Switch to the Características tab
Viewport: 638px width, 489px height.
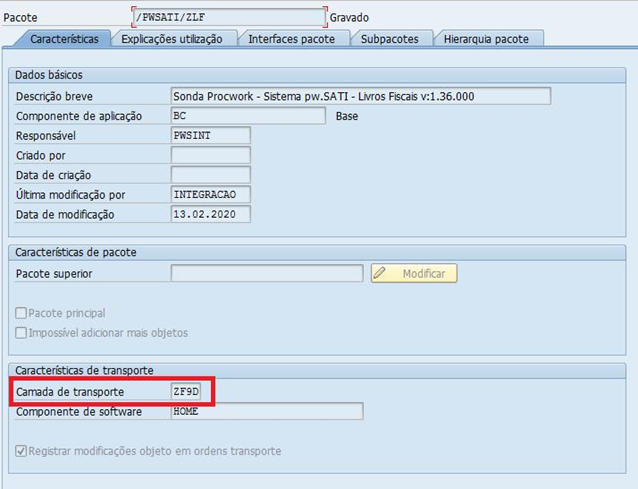click(x=64, y=39)
